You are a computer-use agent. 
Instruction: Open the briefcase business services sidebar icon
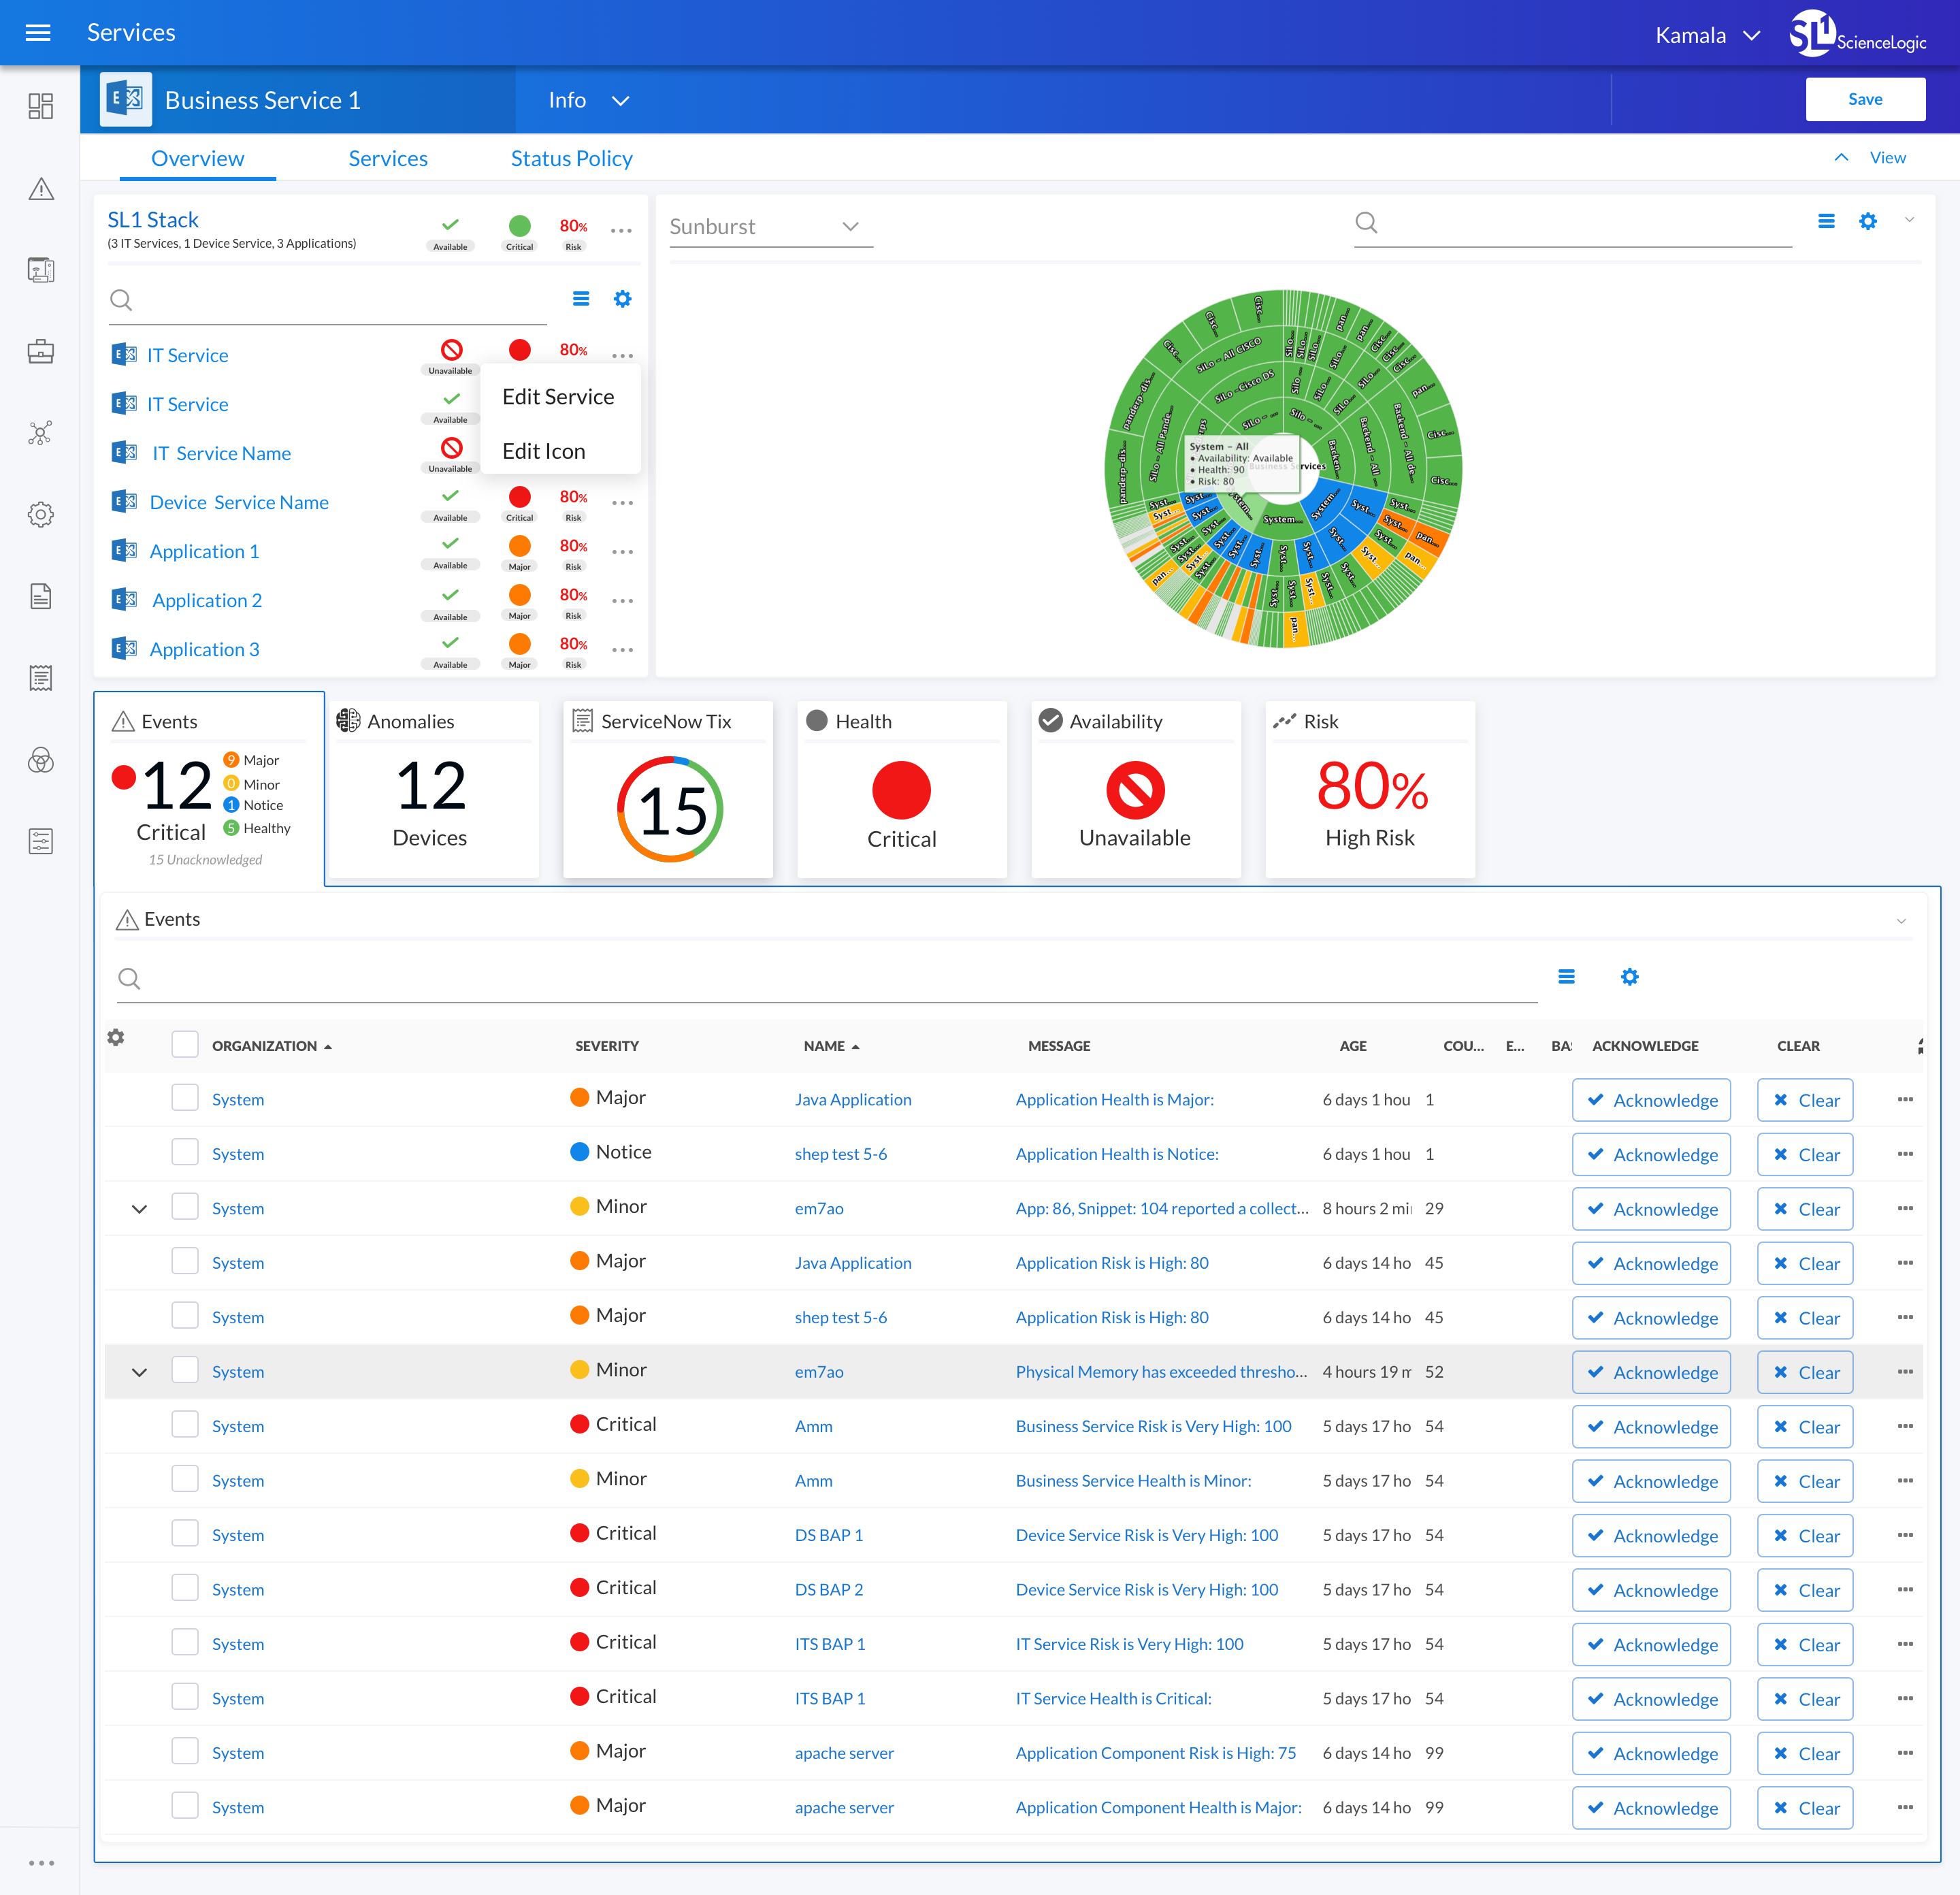tap(41, 351)
